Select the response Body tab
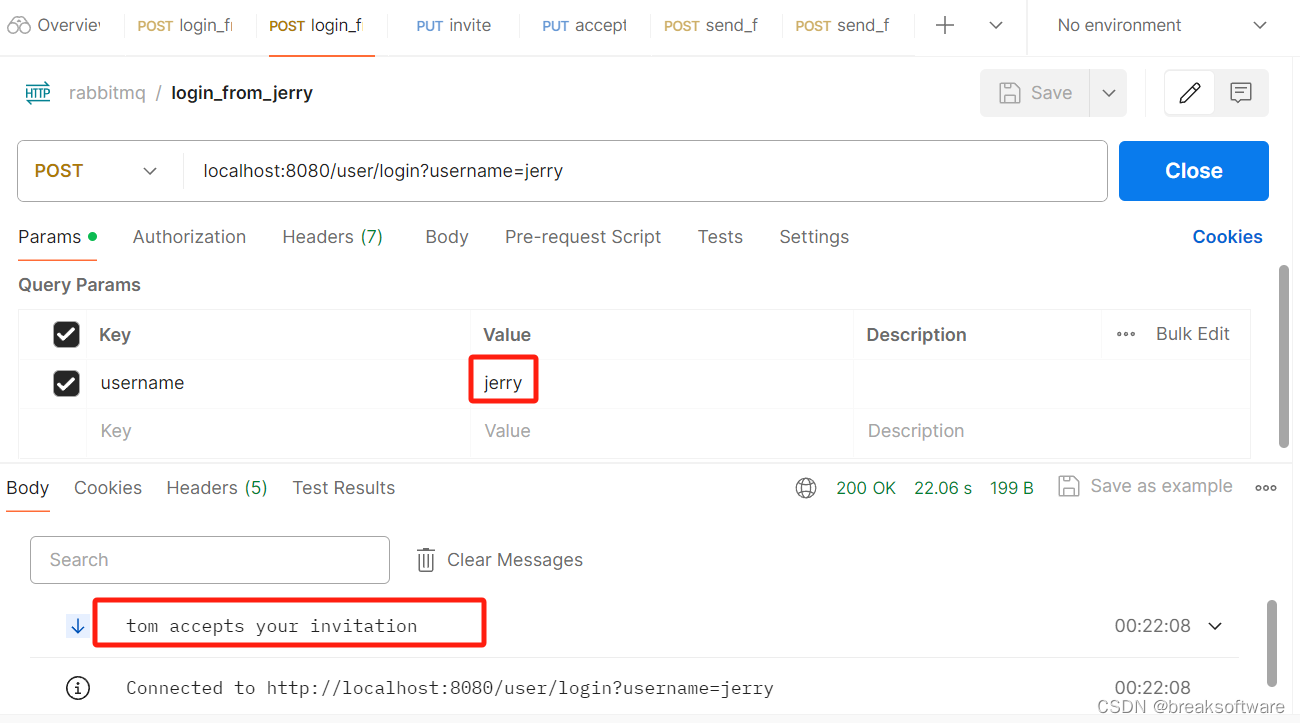The width and height of the screenshot is (1300, 723). [x=28, y=488]
